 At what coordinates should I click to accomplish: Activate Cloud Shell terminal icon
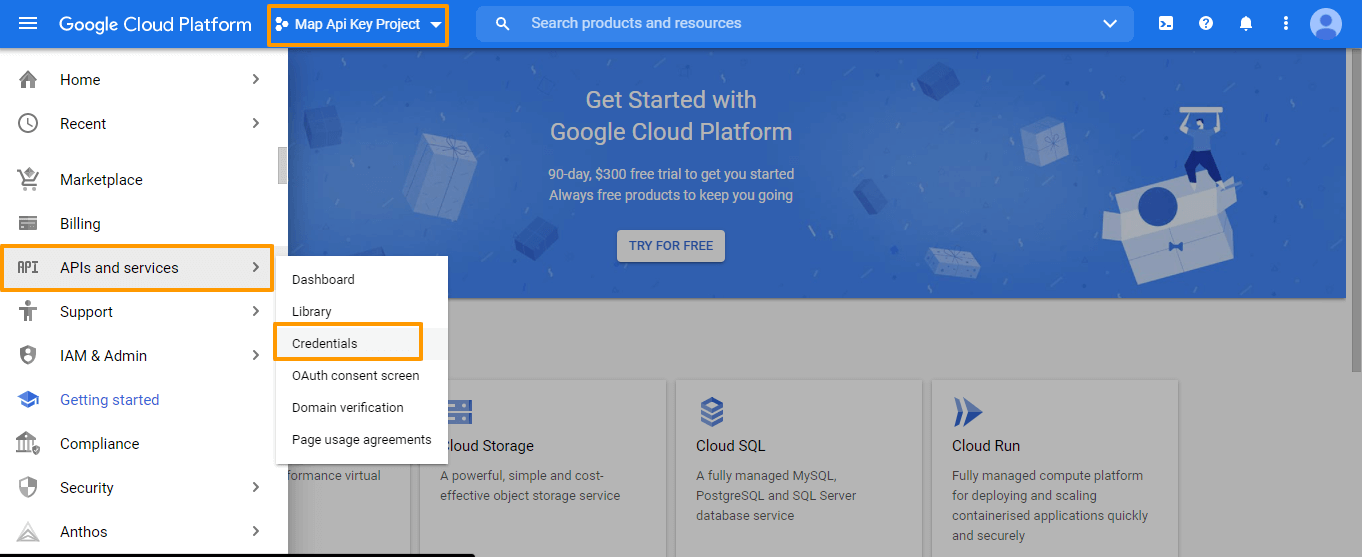pyautogui.click(x=1166, y=23)
